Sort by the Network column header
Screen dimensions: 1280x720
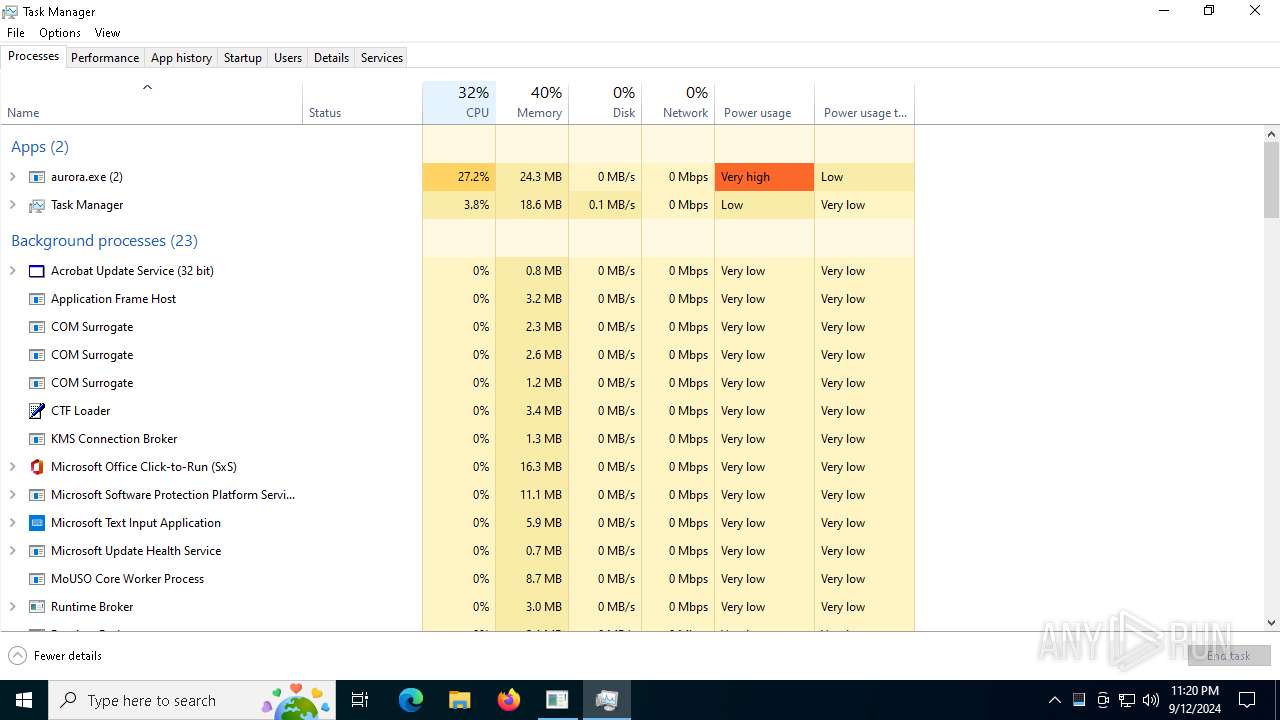tap(678, 102)
